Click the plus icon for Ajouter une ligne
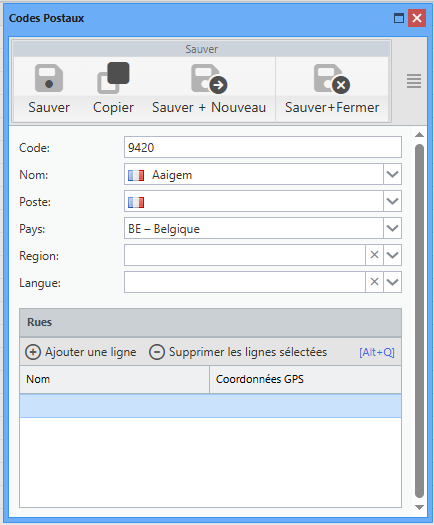This screenshot has width=434, height=525. tap(33, 352)
